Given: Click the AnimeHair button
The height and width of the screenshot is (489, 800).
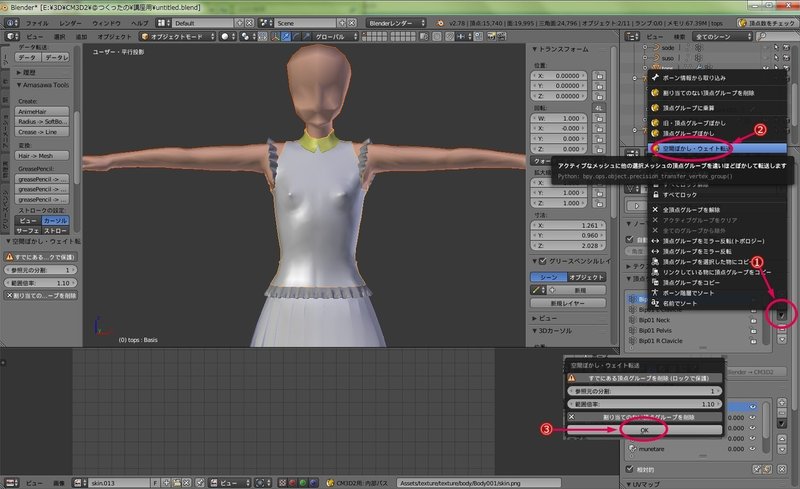Looking at the screenshot, I should click(42, 111).
